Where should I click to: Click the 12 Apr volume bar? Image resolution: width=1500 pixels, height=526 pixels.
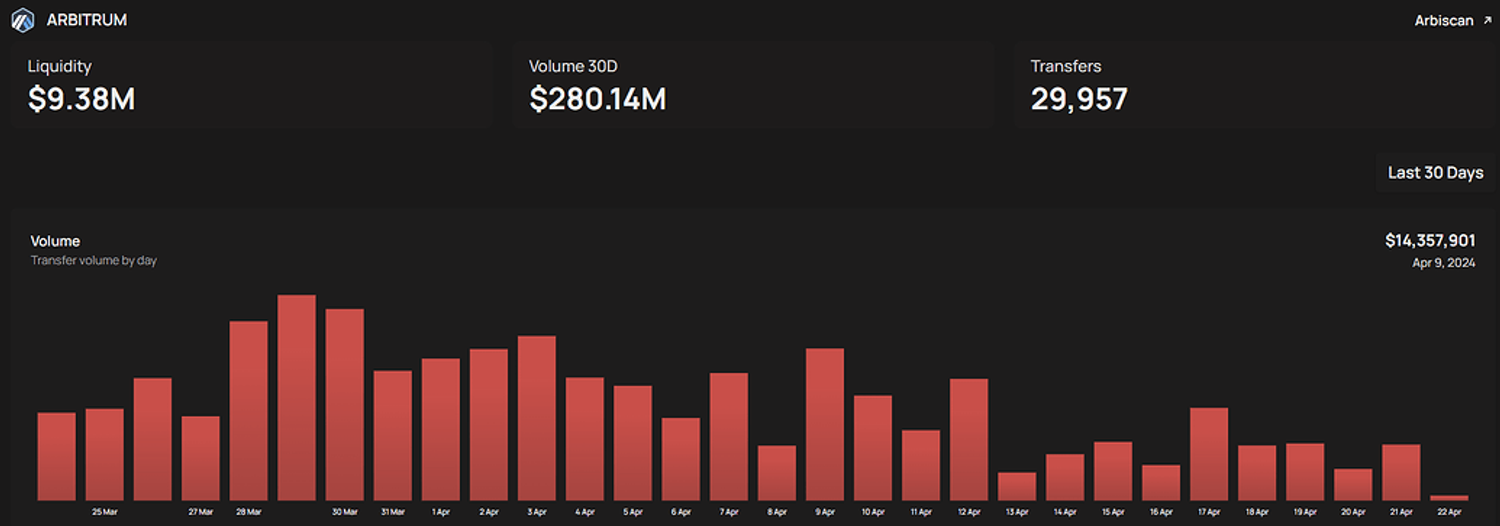pos(969,439)
